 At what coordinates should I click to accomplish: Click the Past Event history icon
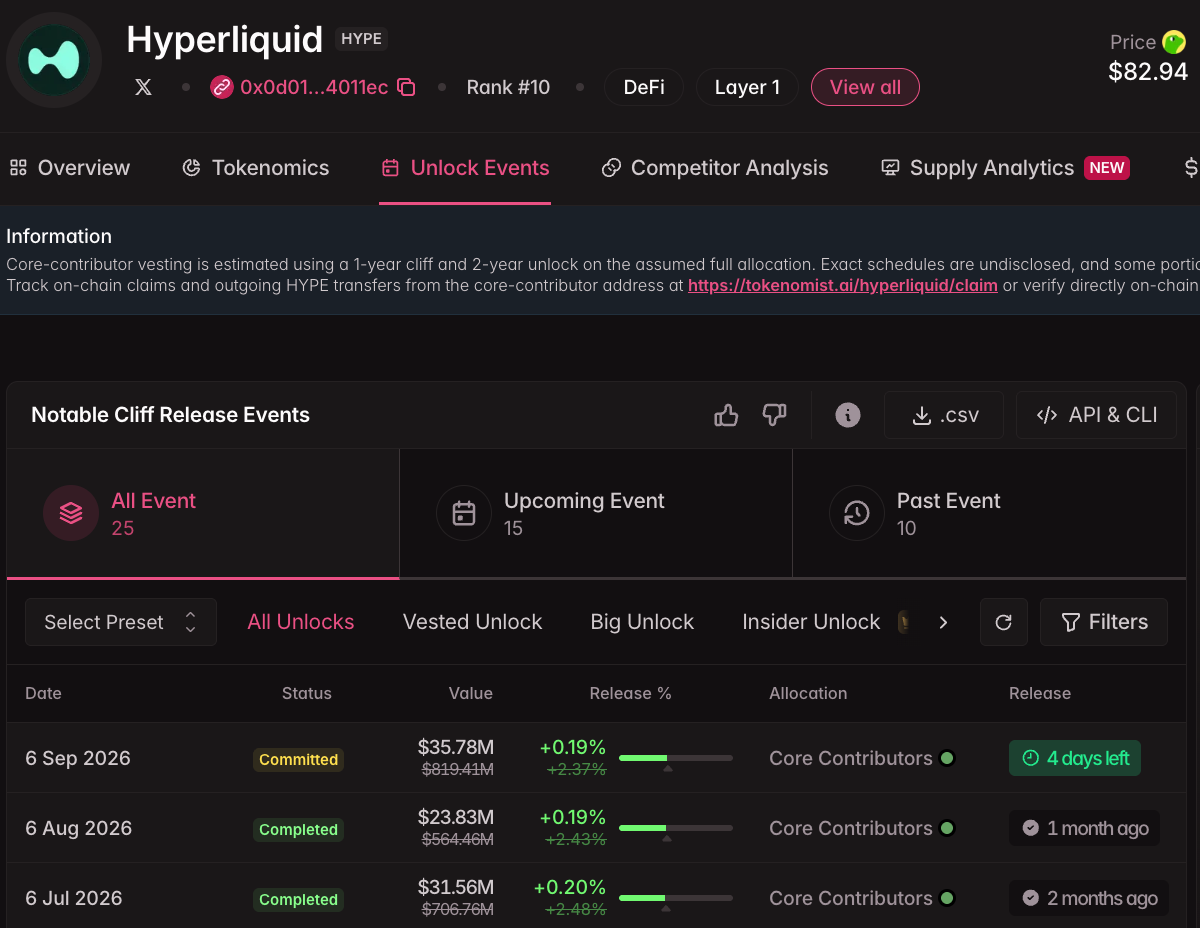point(856,513)
